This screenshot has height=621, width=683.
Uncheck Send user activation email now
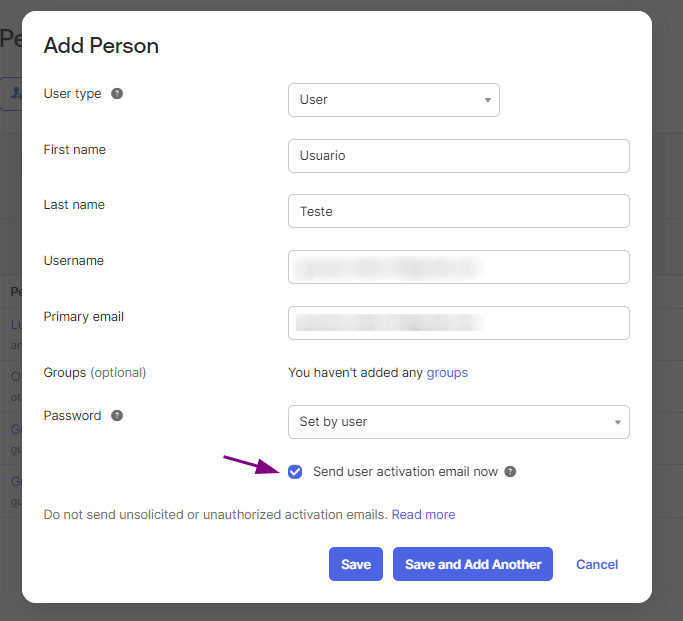point(295,472)
